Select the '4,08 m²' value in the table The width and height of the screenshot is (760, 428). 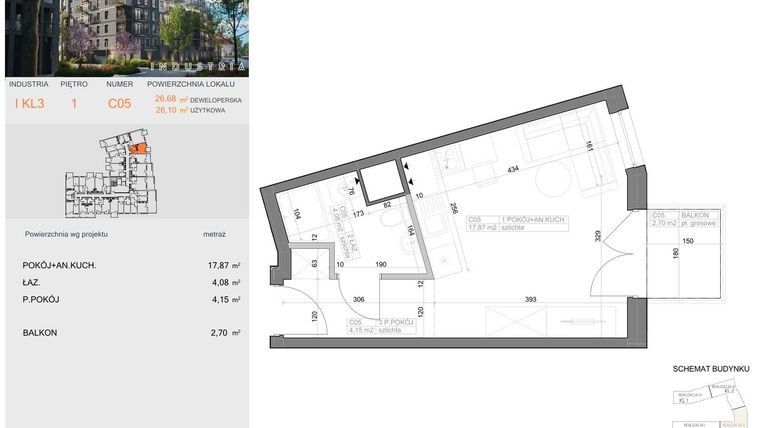pyautogui.click(x=226, y=282)
